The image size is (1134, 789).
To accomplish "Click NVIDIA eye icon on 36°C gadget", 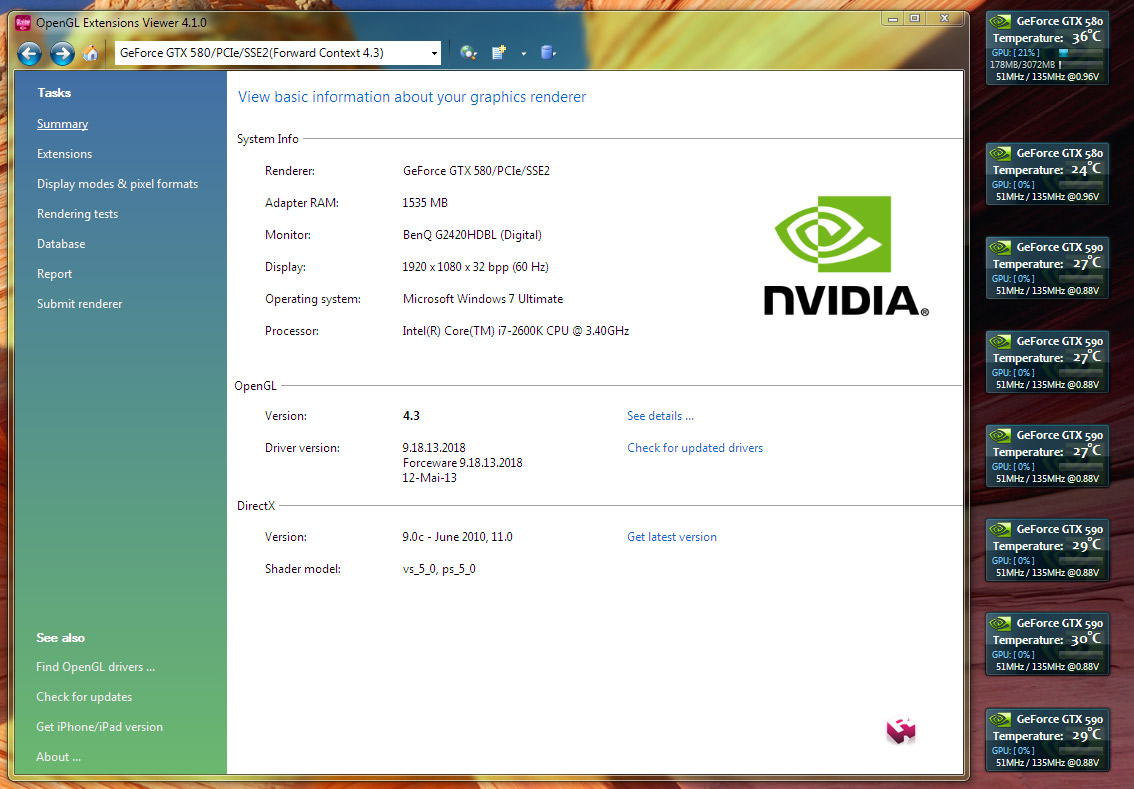I will (1000, 22).
